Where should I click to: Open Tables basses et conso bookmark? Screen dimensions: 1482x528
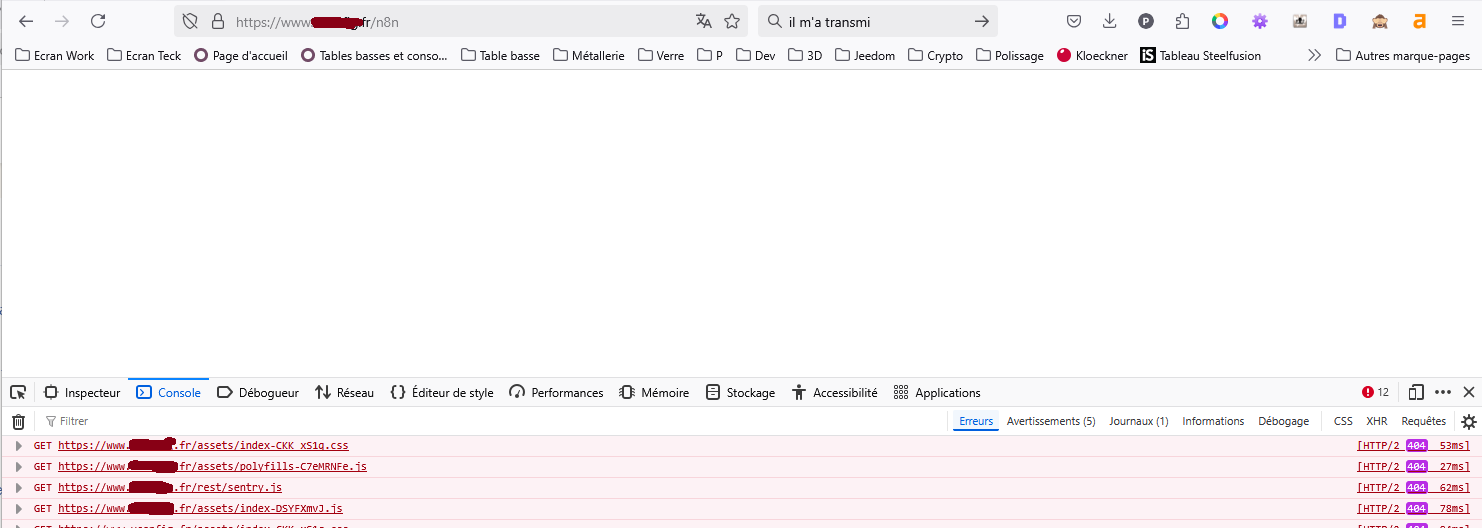tap(374, 56)
